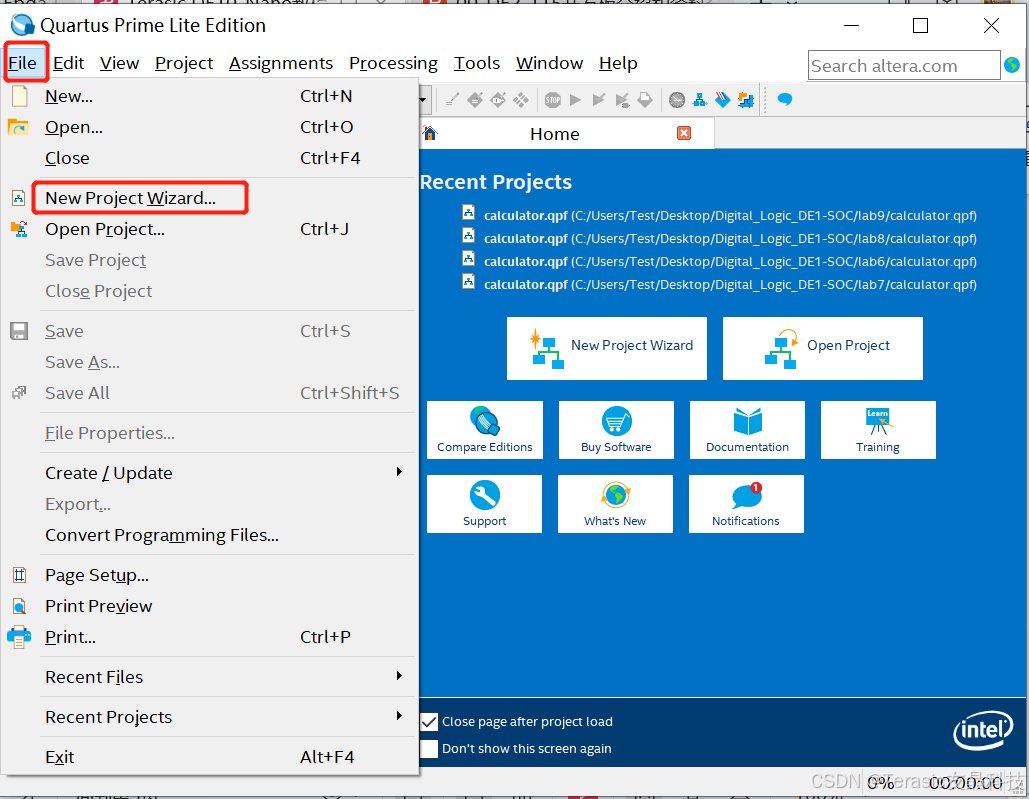The image size is (1029, 799).
Task: Open the toolbar dropdown arrow beside File menu edge
Action: [423, 100]
